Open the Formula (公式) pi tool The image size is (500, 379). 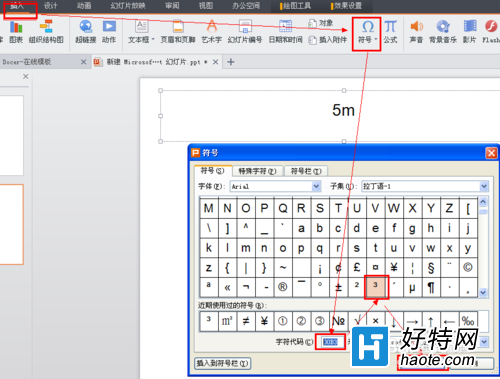(390, 32)
